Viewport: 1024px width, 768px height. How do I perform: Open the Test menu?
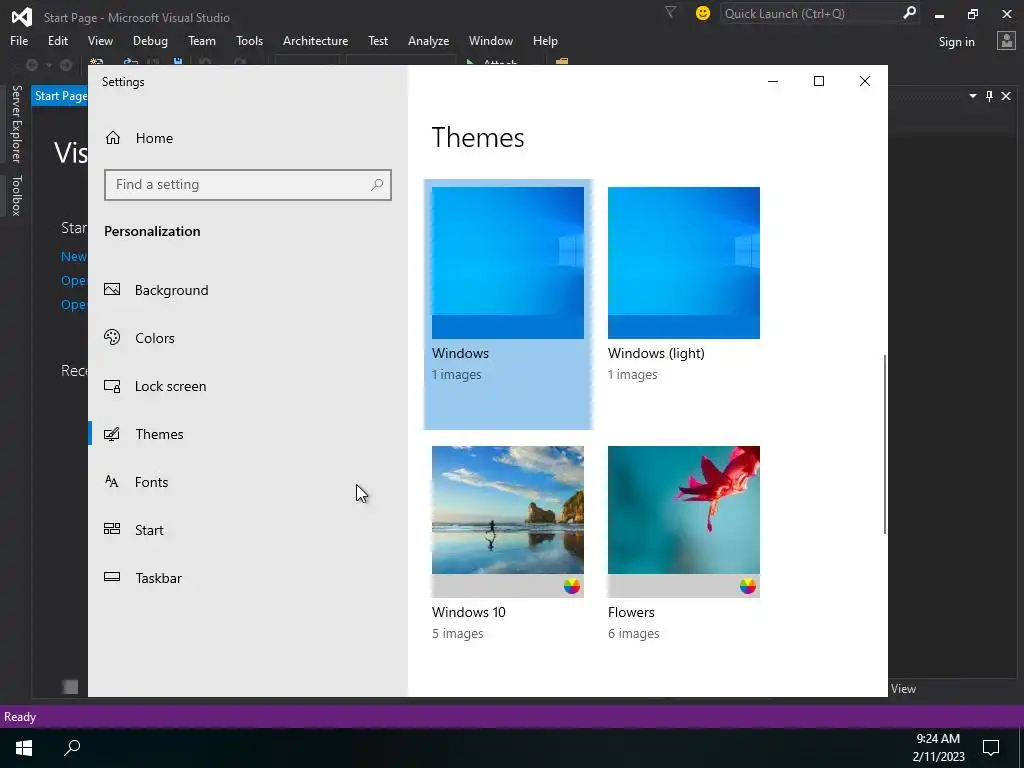pos(377,40)
